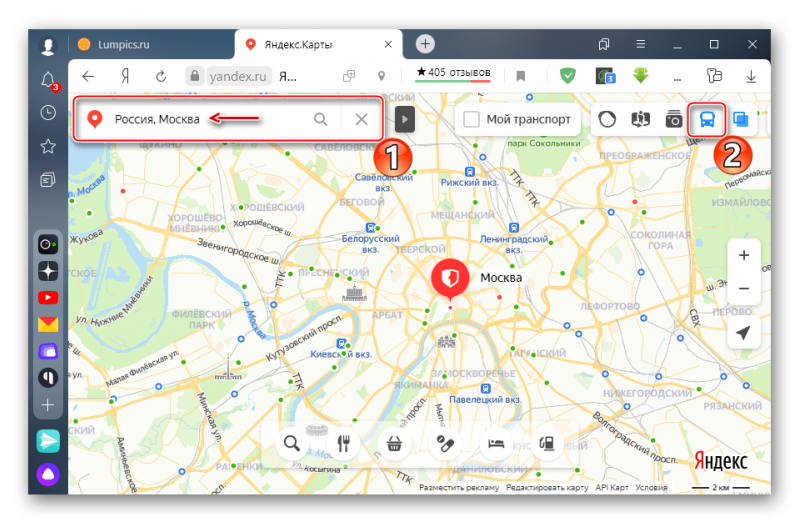Click the red Москва map pin
Image resolution: width=800 pixels, height=527 pixels.
[450, 279]
